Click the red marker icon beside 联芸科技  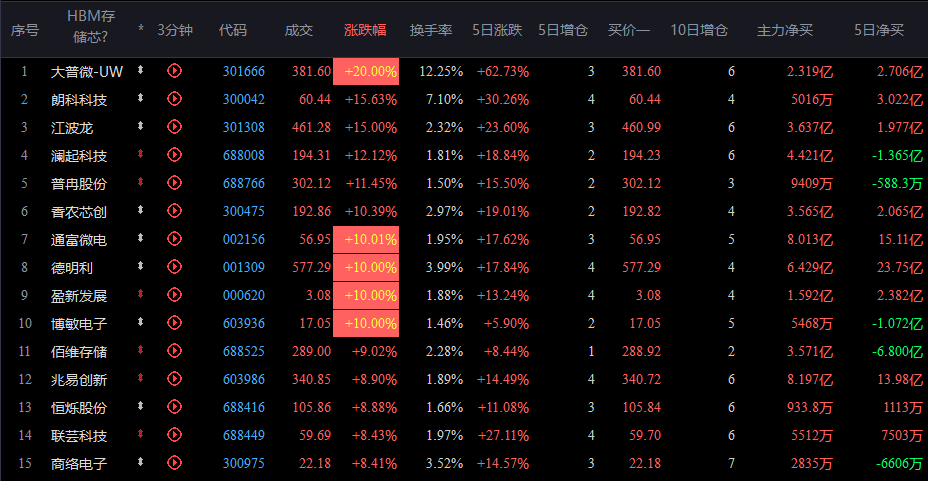pos(140,434)
